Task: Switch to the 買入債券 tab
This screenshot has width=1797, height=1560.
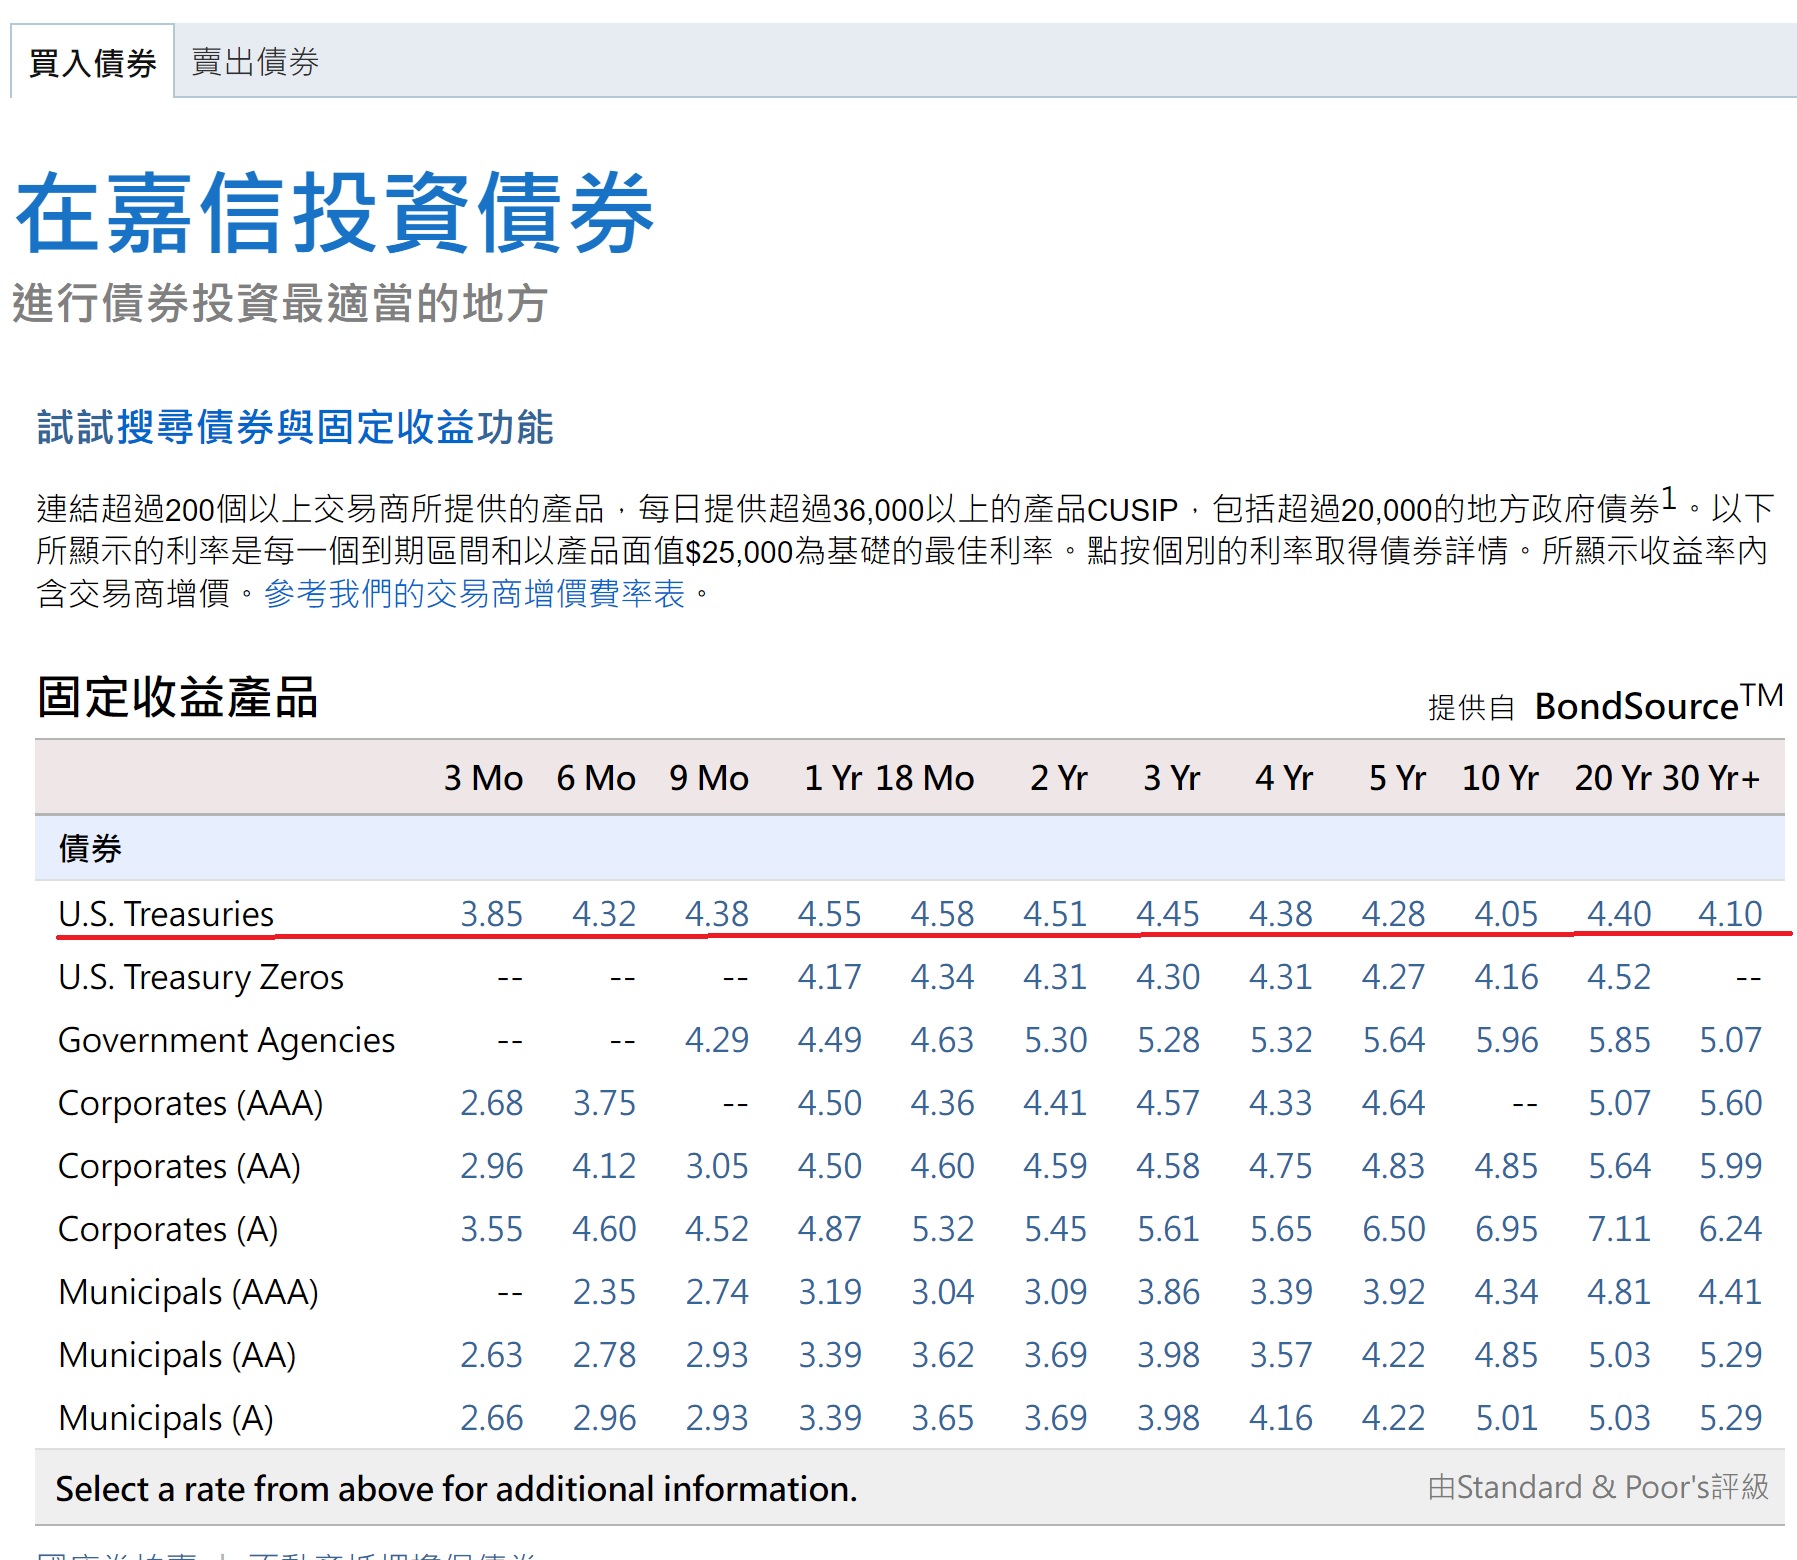Action: tap(92, 62)
